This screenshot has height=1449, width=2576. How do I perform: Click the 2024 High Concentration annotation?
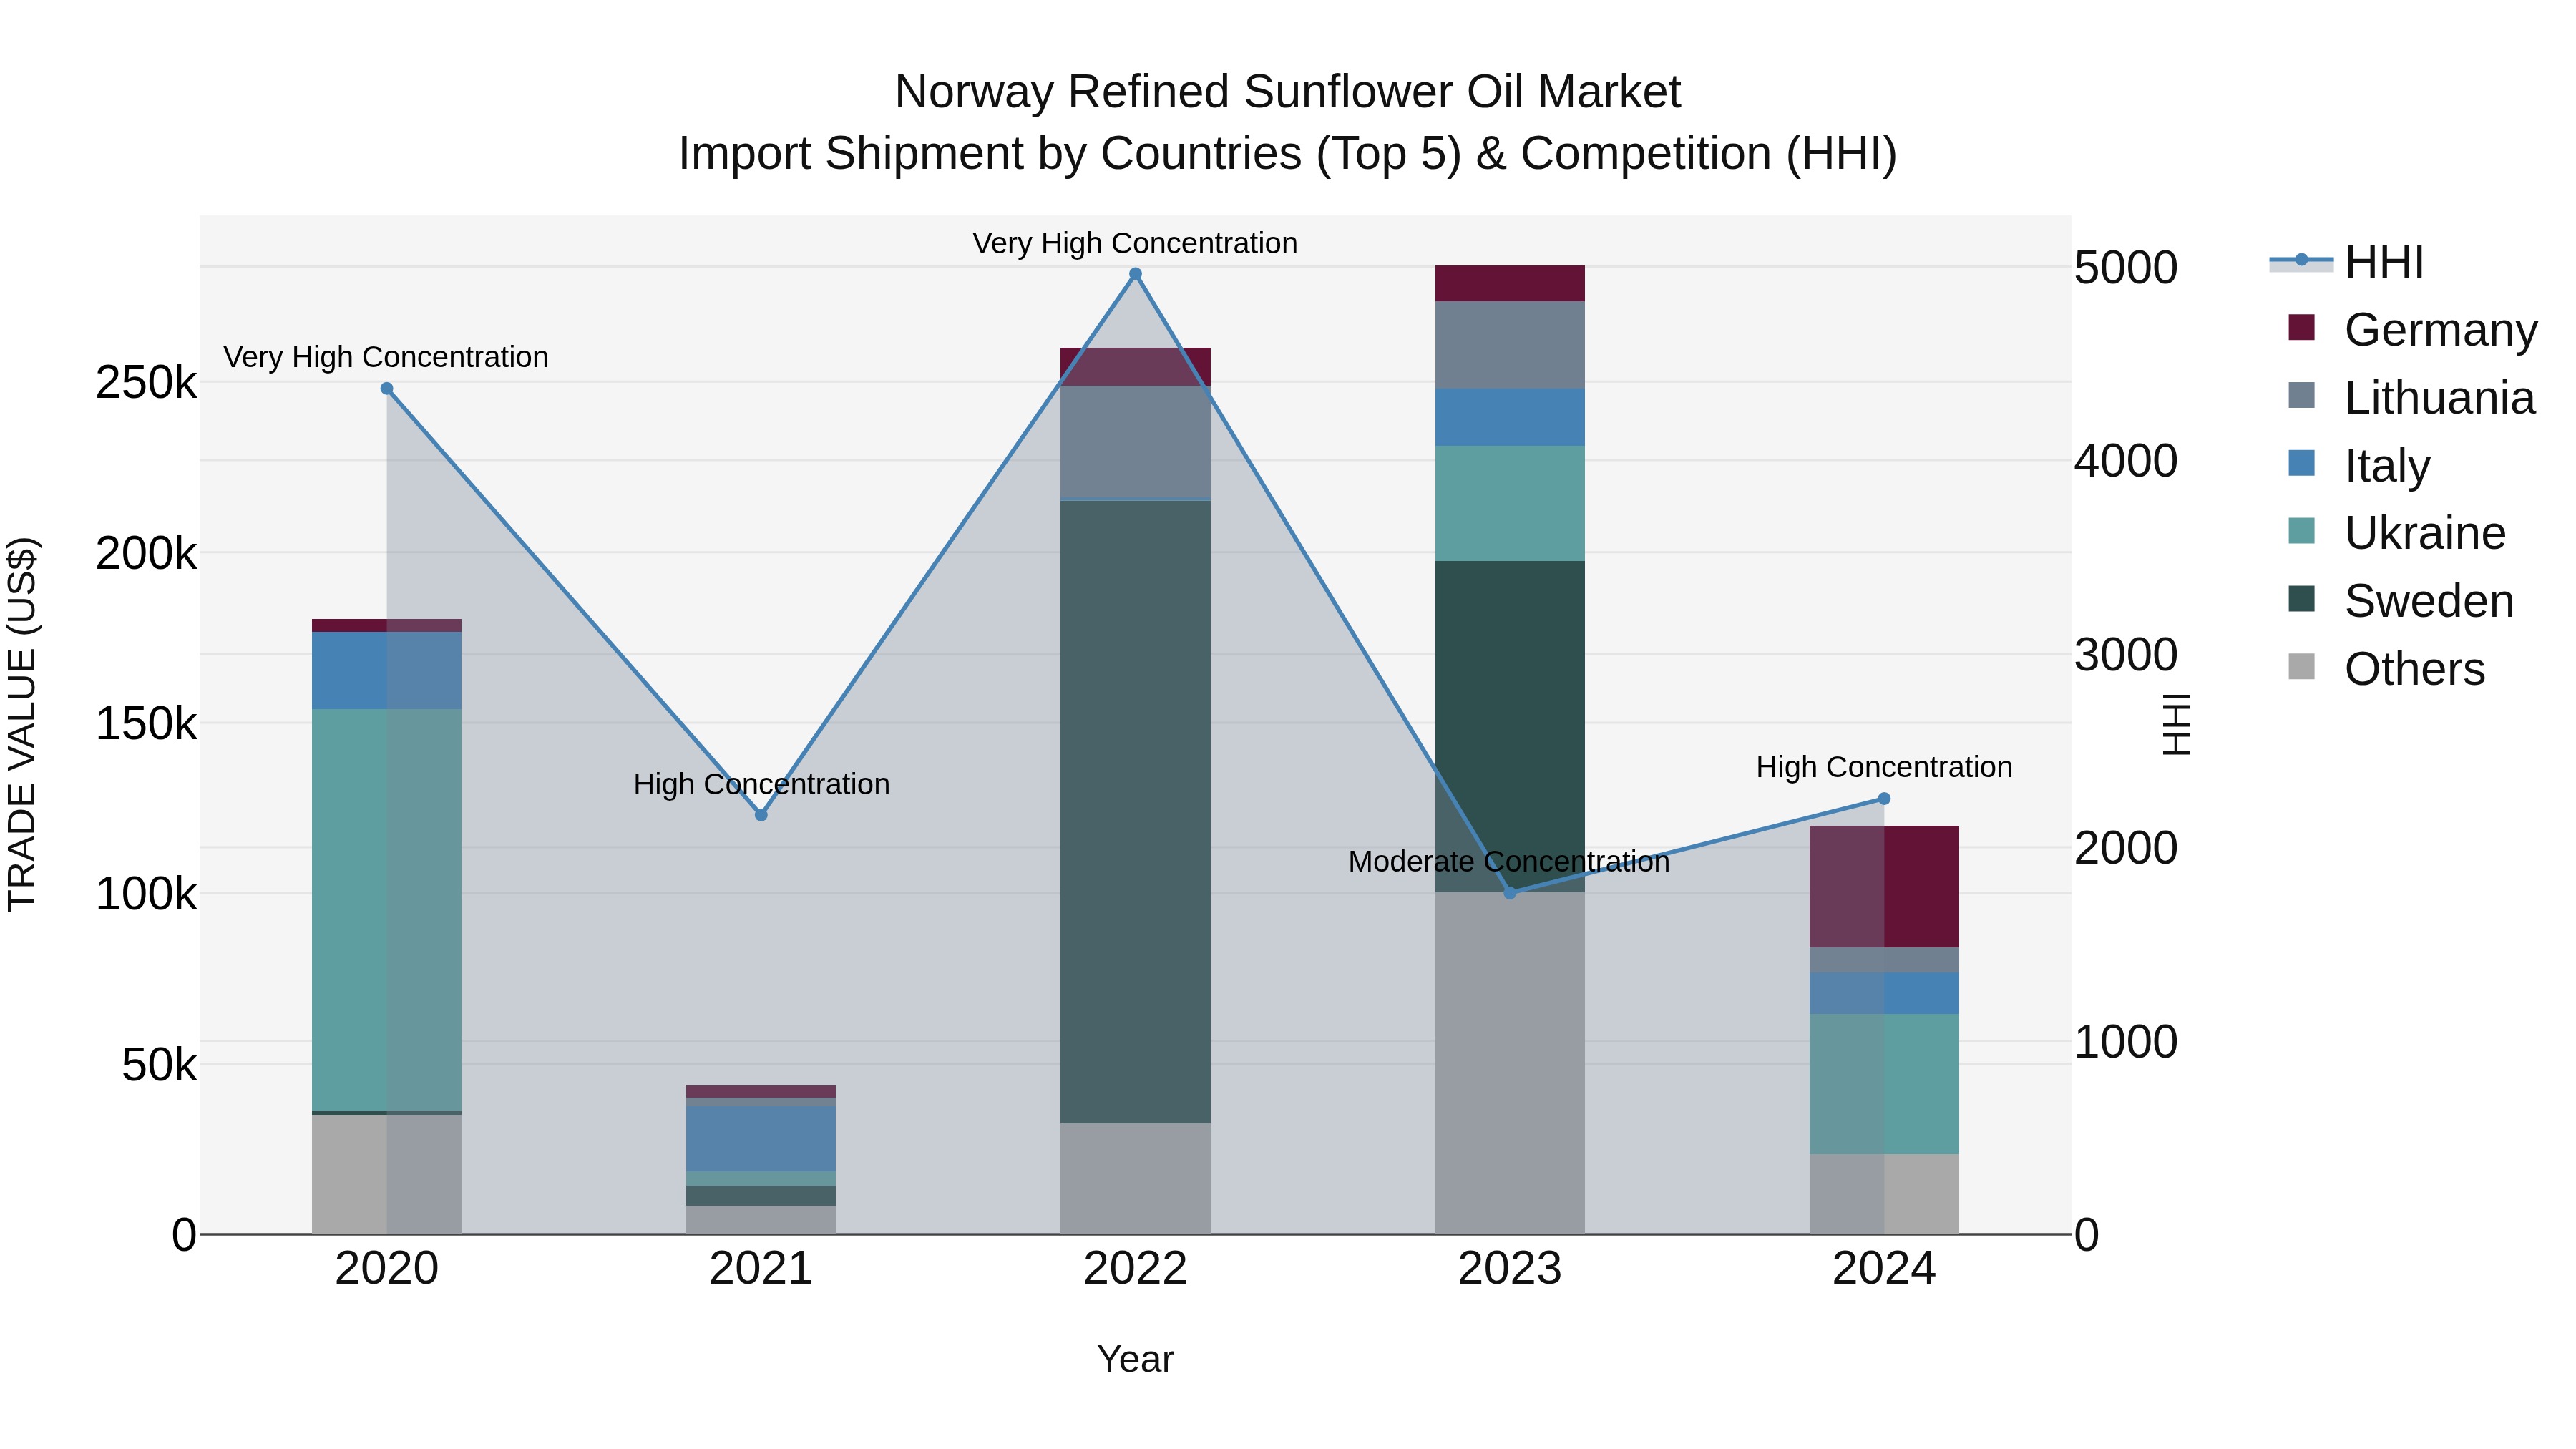pyautogui.click(x=1884, y=767)
